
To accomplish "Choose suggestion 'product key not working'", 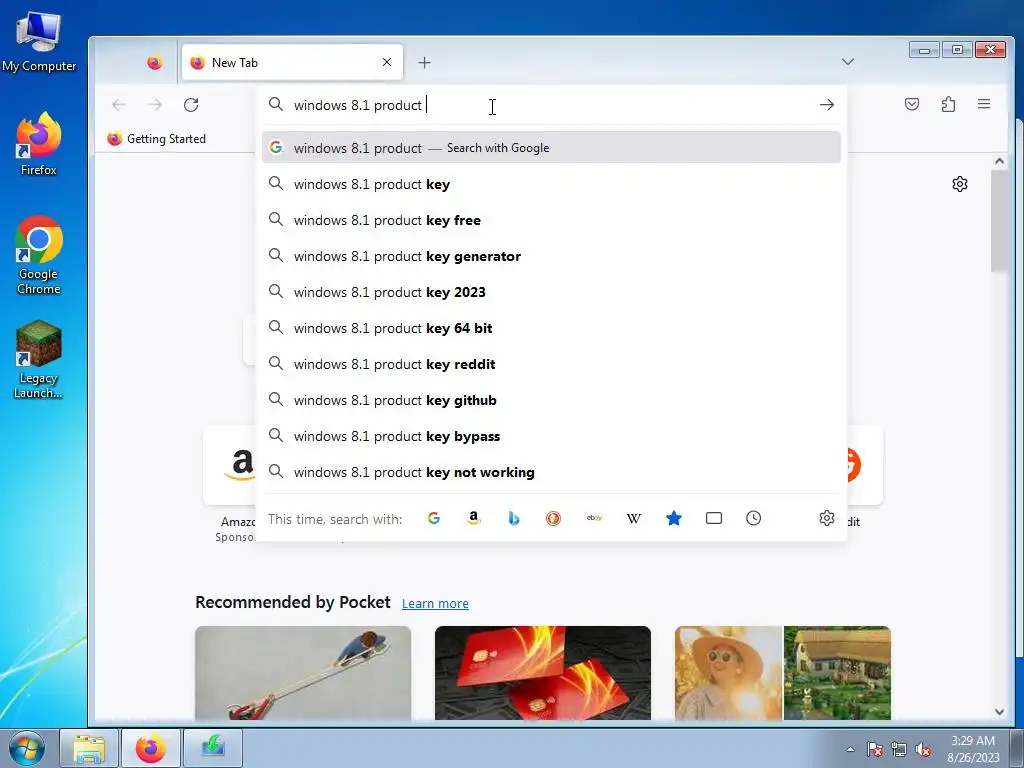I will coord(551,472).
